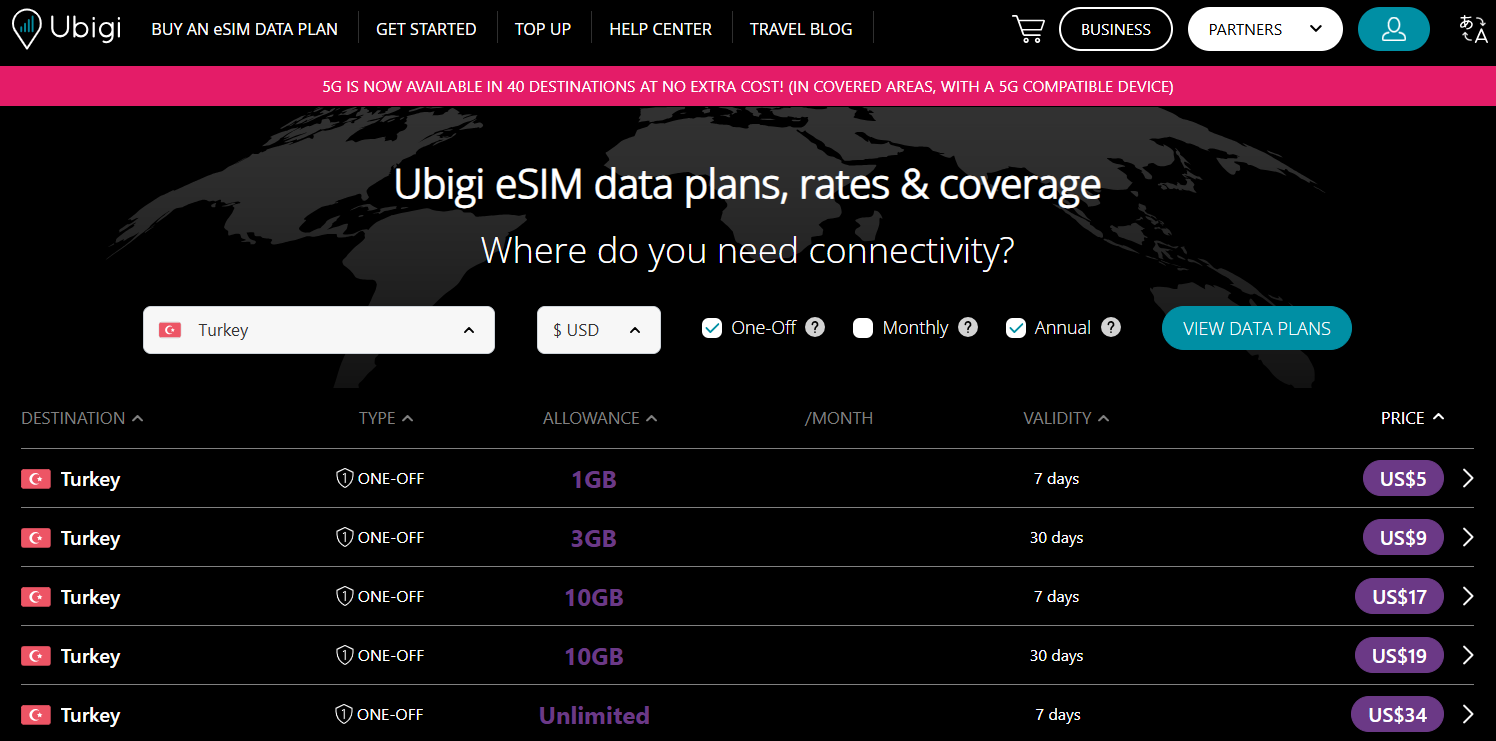Click the help icon next to Annual

click(1110, 327)
